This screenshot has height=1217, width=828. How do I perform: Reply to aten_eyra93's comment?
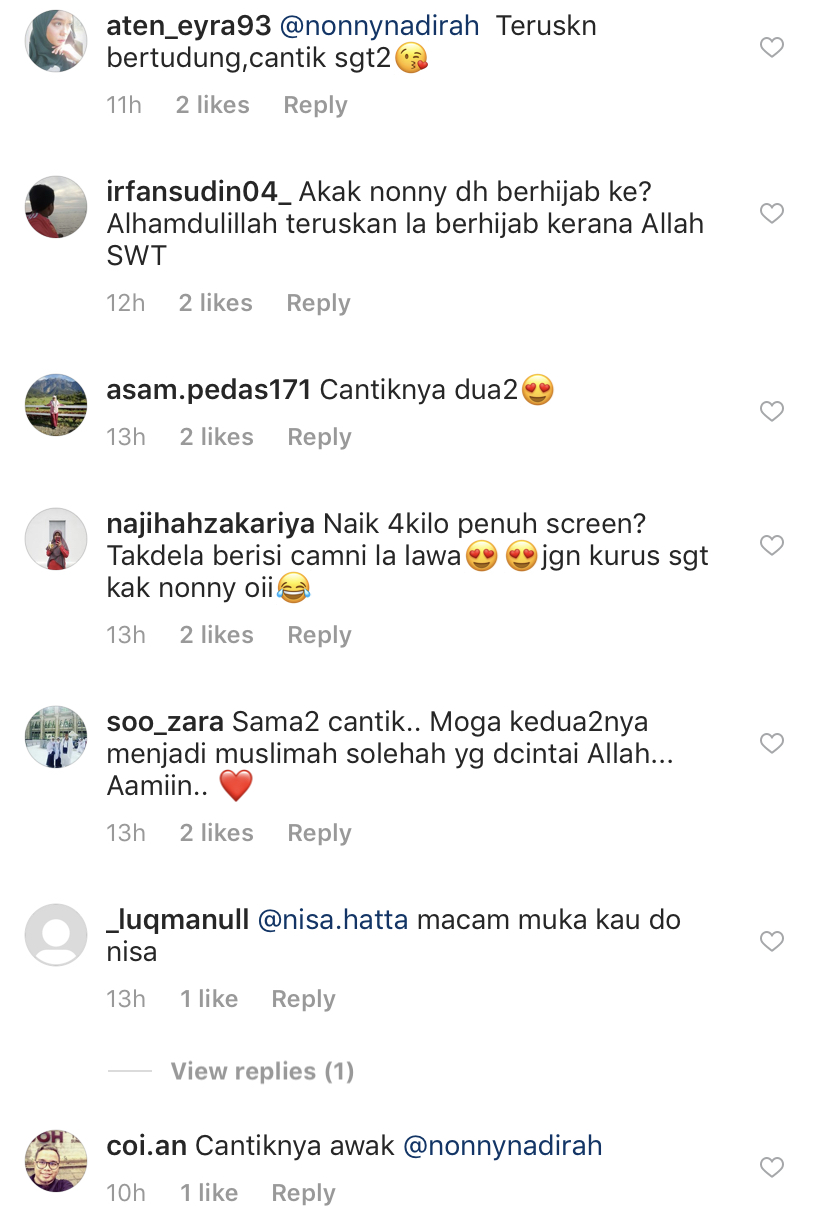(x=315, y=105)
